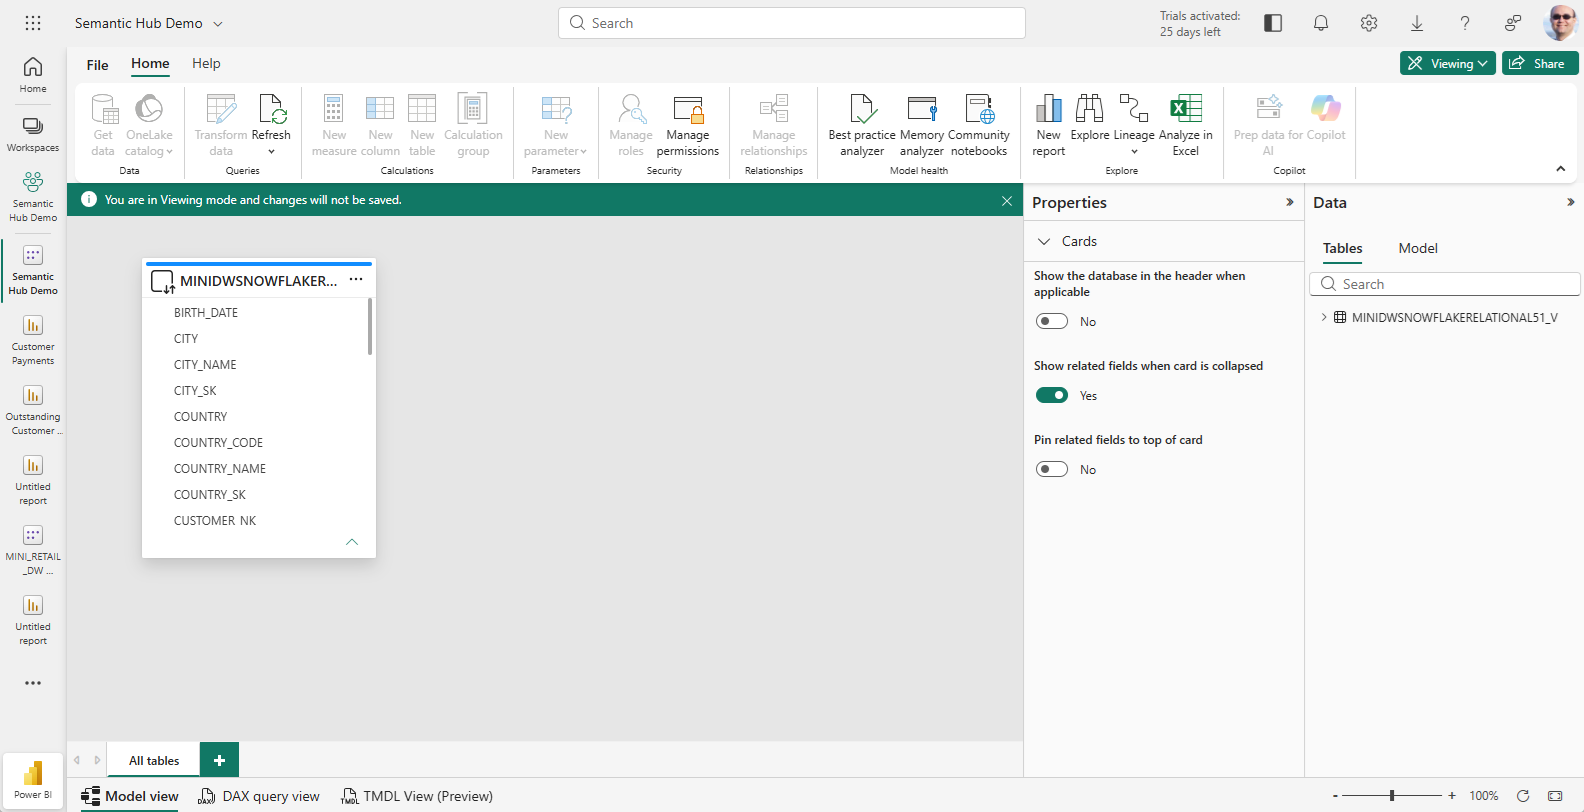Click the table card scrollbar
The height and width of the screenshot is (812, 1584).
(370, 326)
